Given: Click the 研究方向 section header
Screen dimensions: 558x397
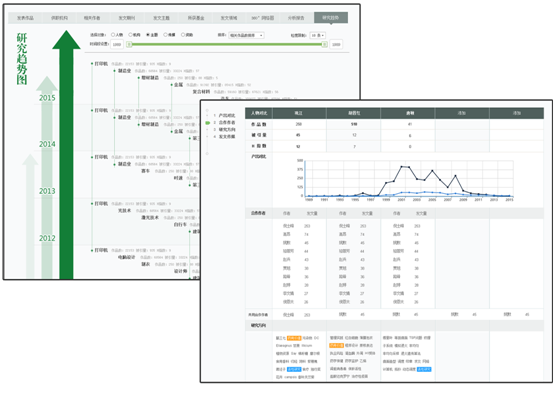Looking at the screenshot, I should point(259,326).
